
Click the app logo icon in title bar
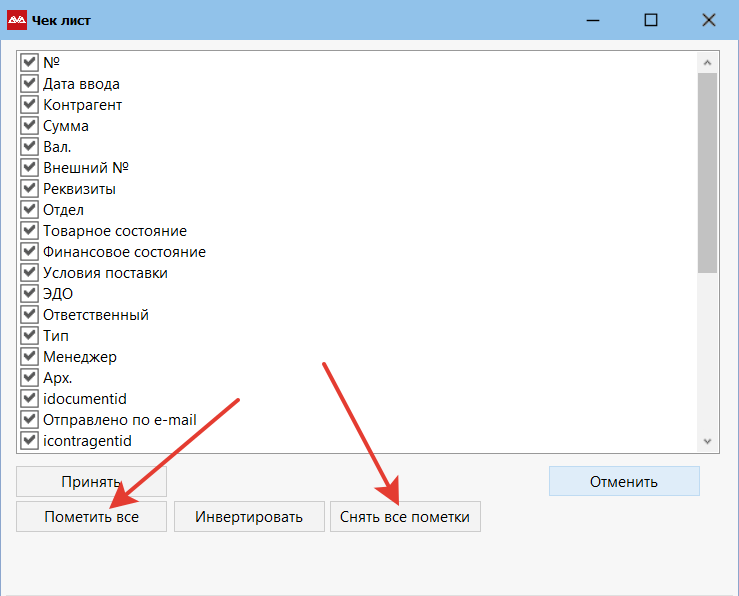pos(17,20)
